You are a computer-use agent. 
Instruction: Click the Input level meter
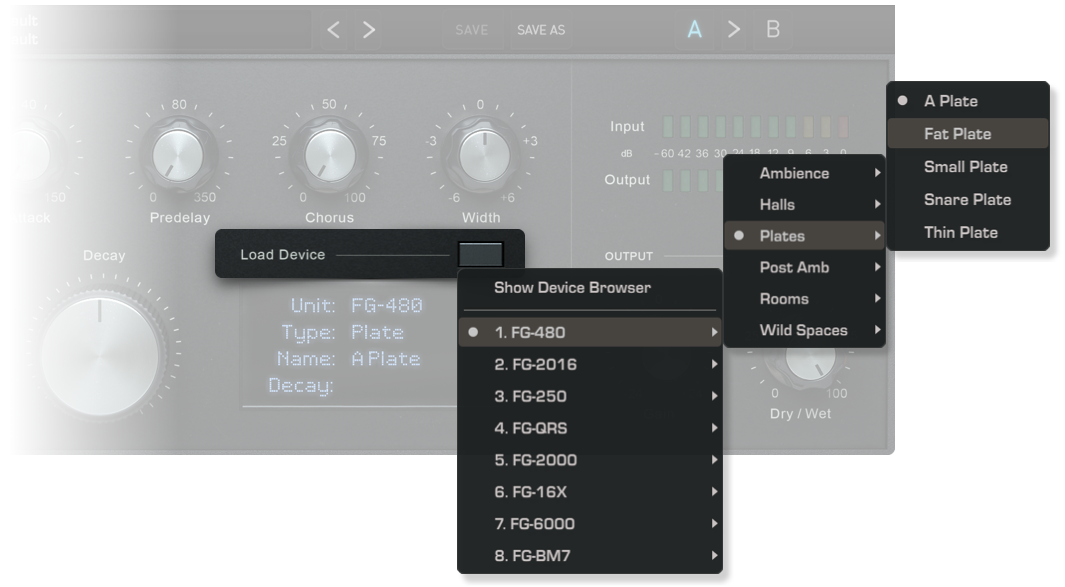[755, 126]
